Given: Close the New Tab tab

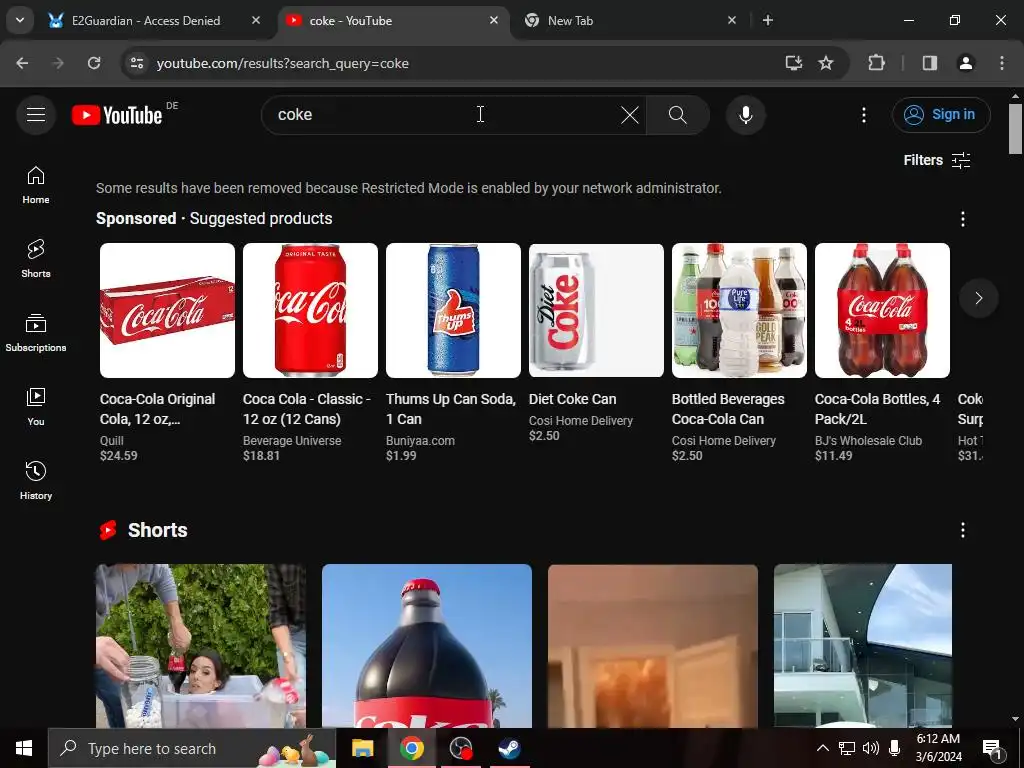Looking at the screenshot, I should [731, 20].
